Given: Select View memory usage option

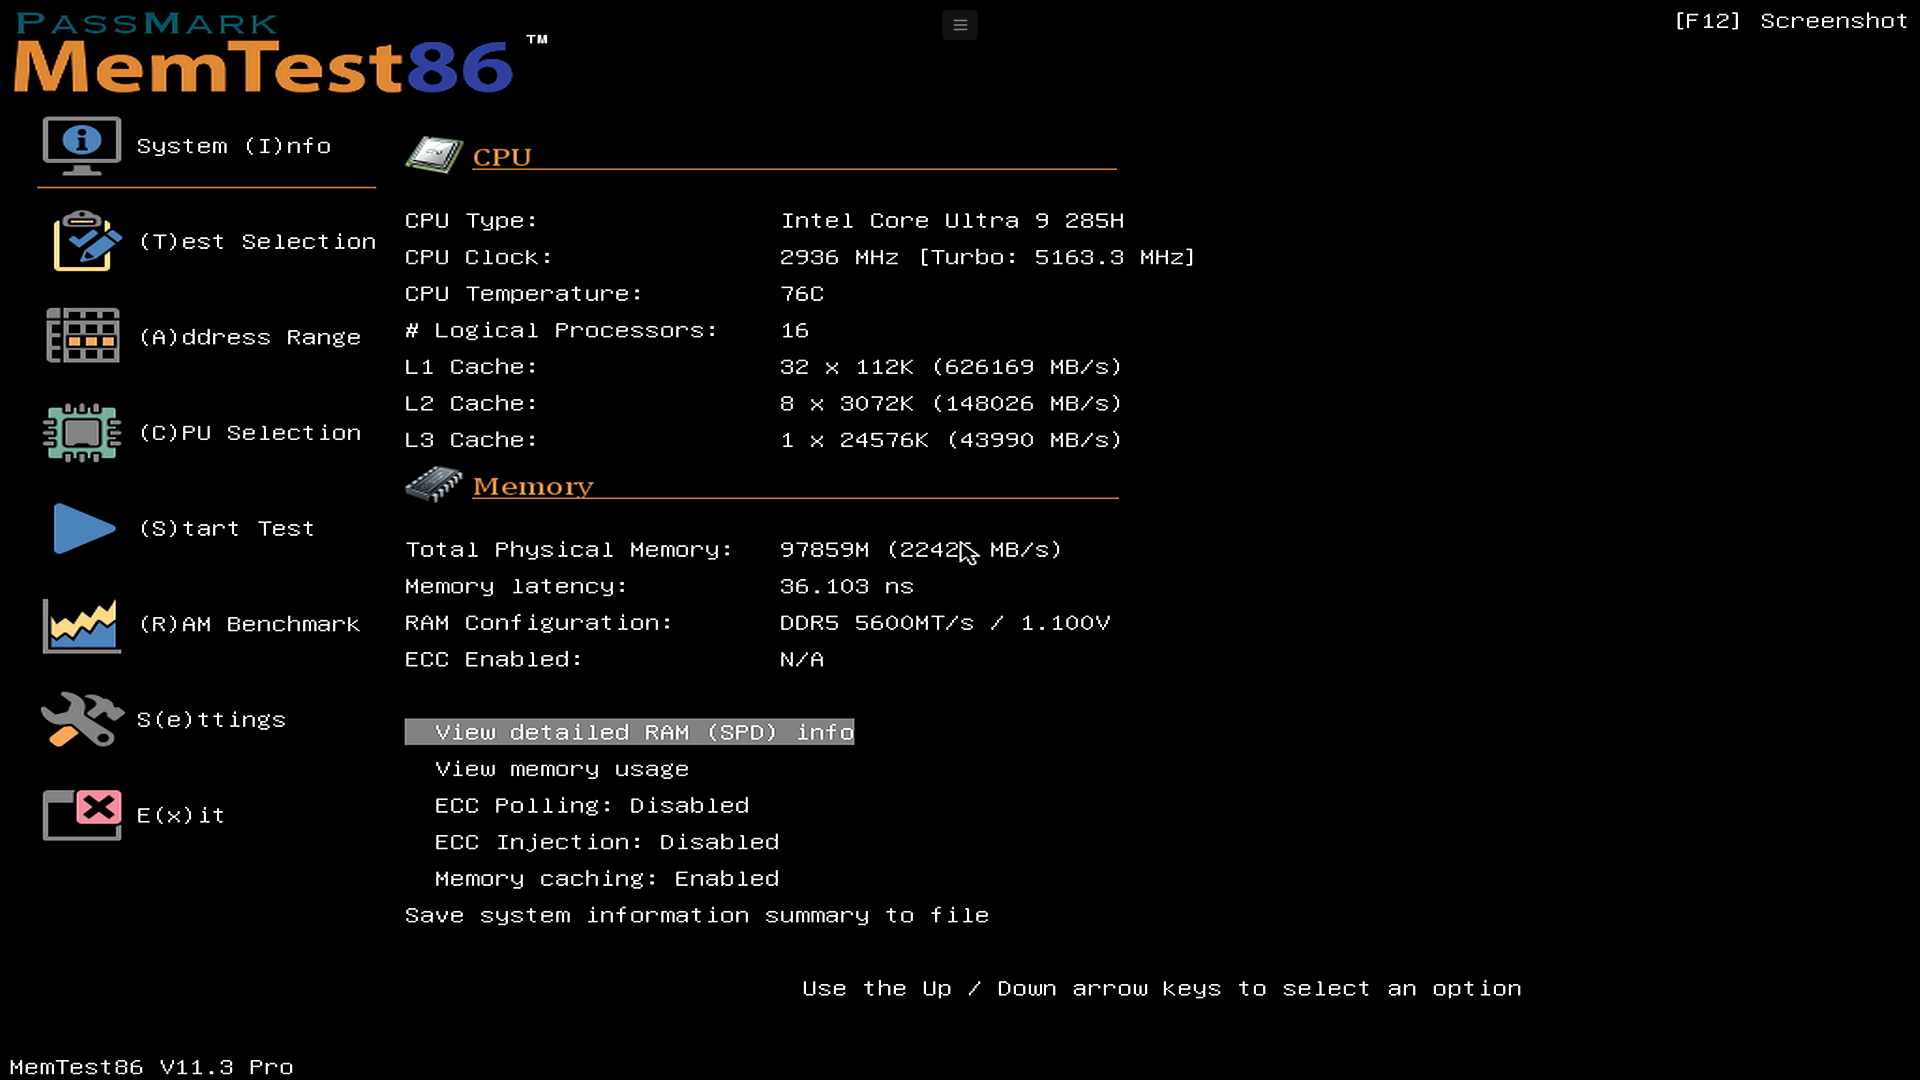Looking at the screenshot, I should pos(561,770).
